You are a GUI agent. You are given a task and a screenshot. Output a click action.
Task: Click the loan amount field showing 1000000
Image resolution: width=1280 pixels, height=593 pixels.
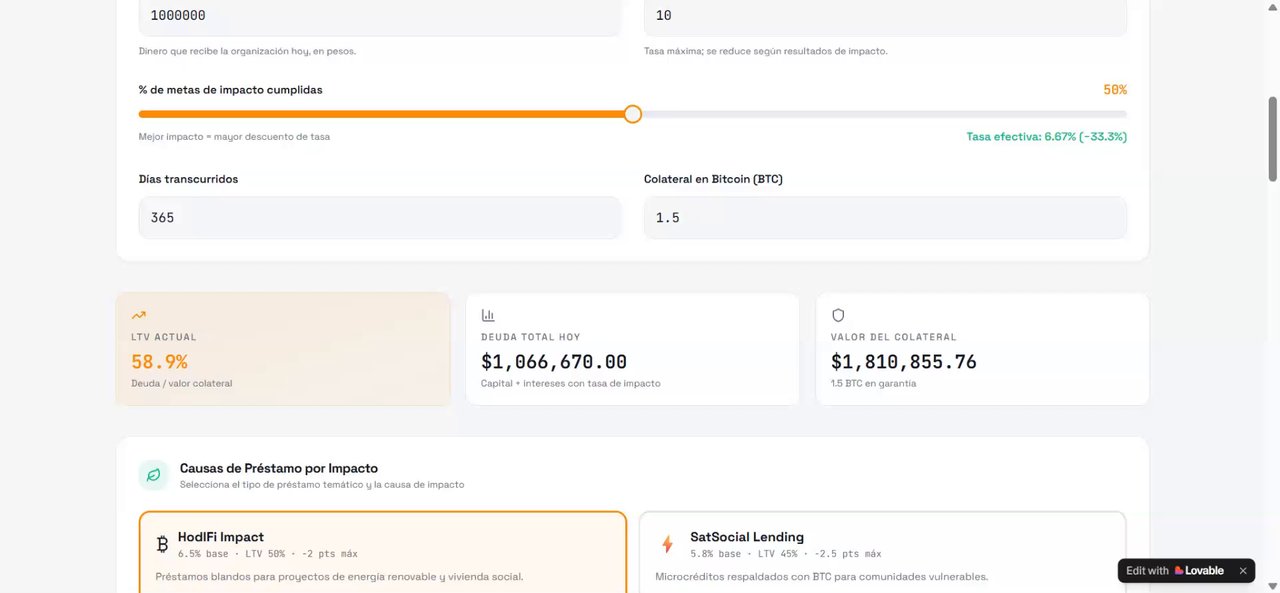[379, 16]
